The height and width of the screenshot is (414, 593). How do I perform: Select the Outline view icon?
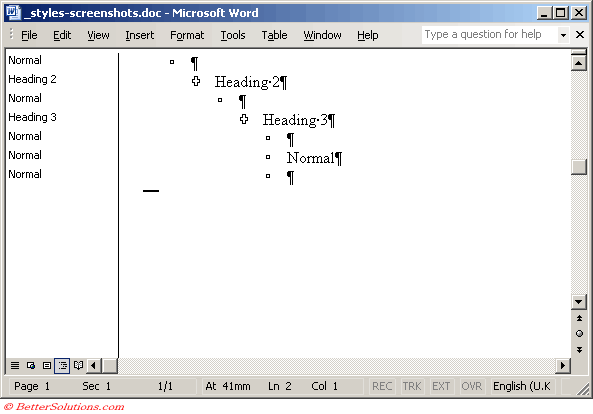point(62,366)
